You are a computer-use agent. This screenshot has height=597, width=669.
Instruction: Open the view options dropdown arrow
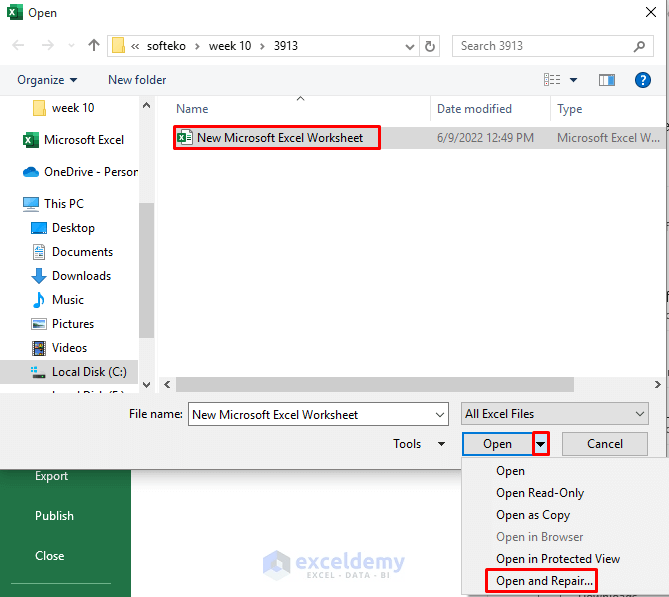tap(573, 80)
